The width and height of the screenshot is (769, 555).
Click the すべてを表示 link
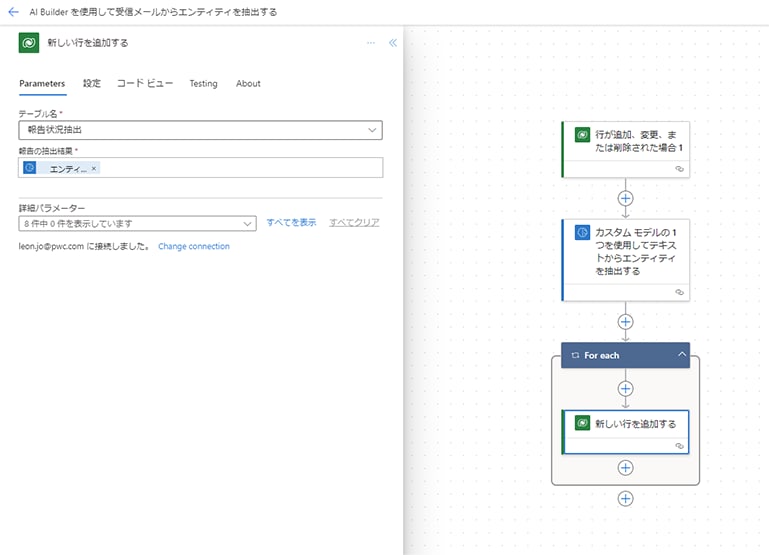[x=291, y=223]
